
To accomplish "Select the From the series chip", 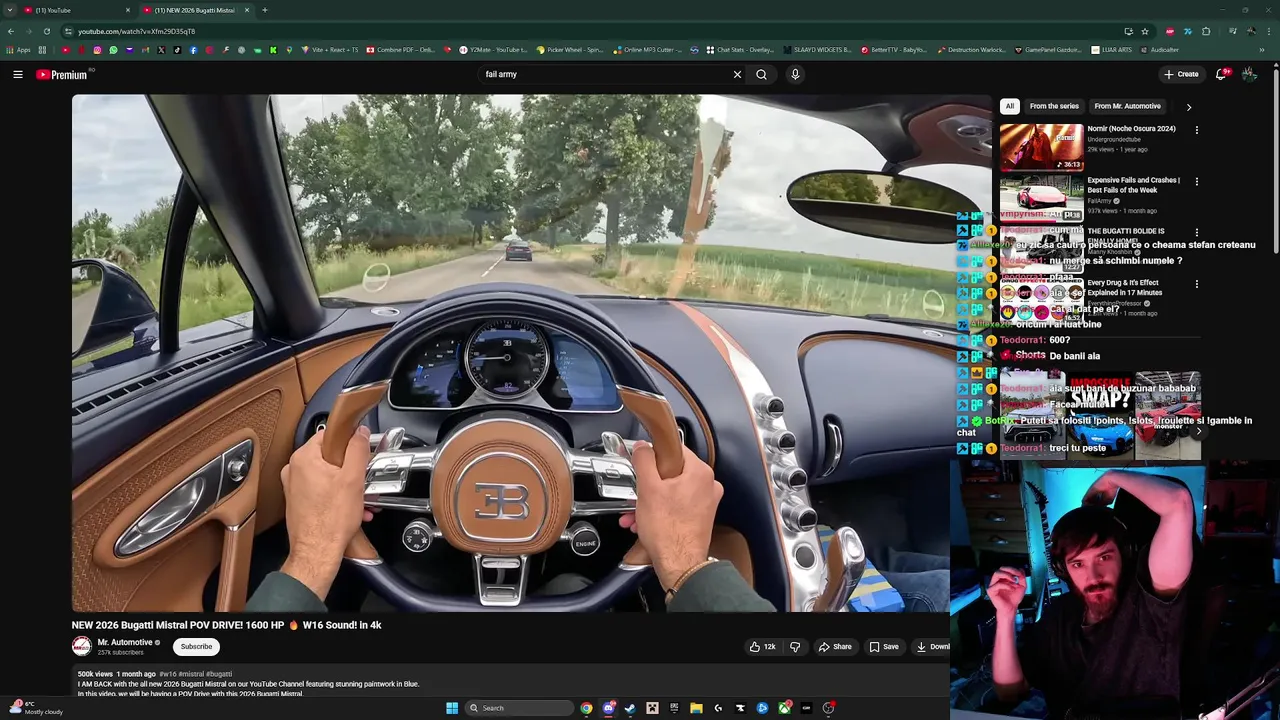I will tap(1054, 106).
